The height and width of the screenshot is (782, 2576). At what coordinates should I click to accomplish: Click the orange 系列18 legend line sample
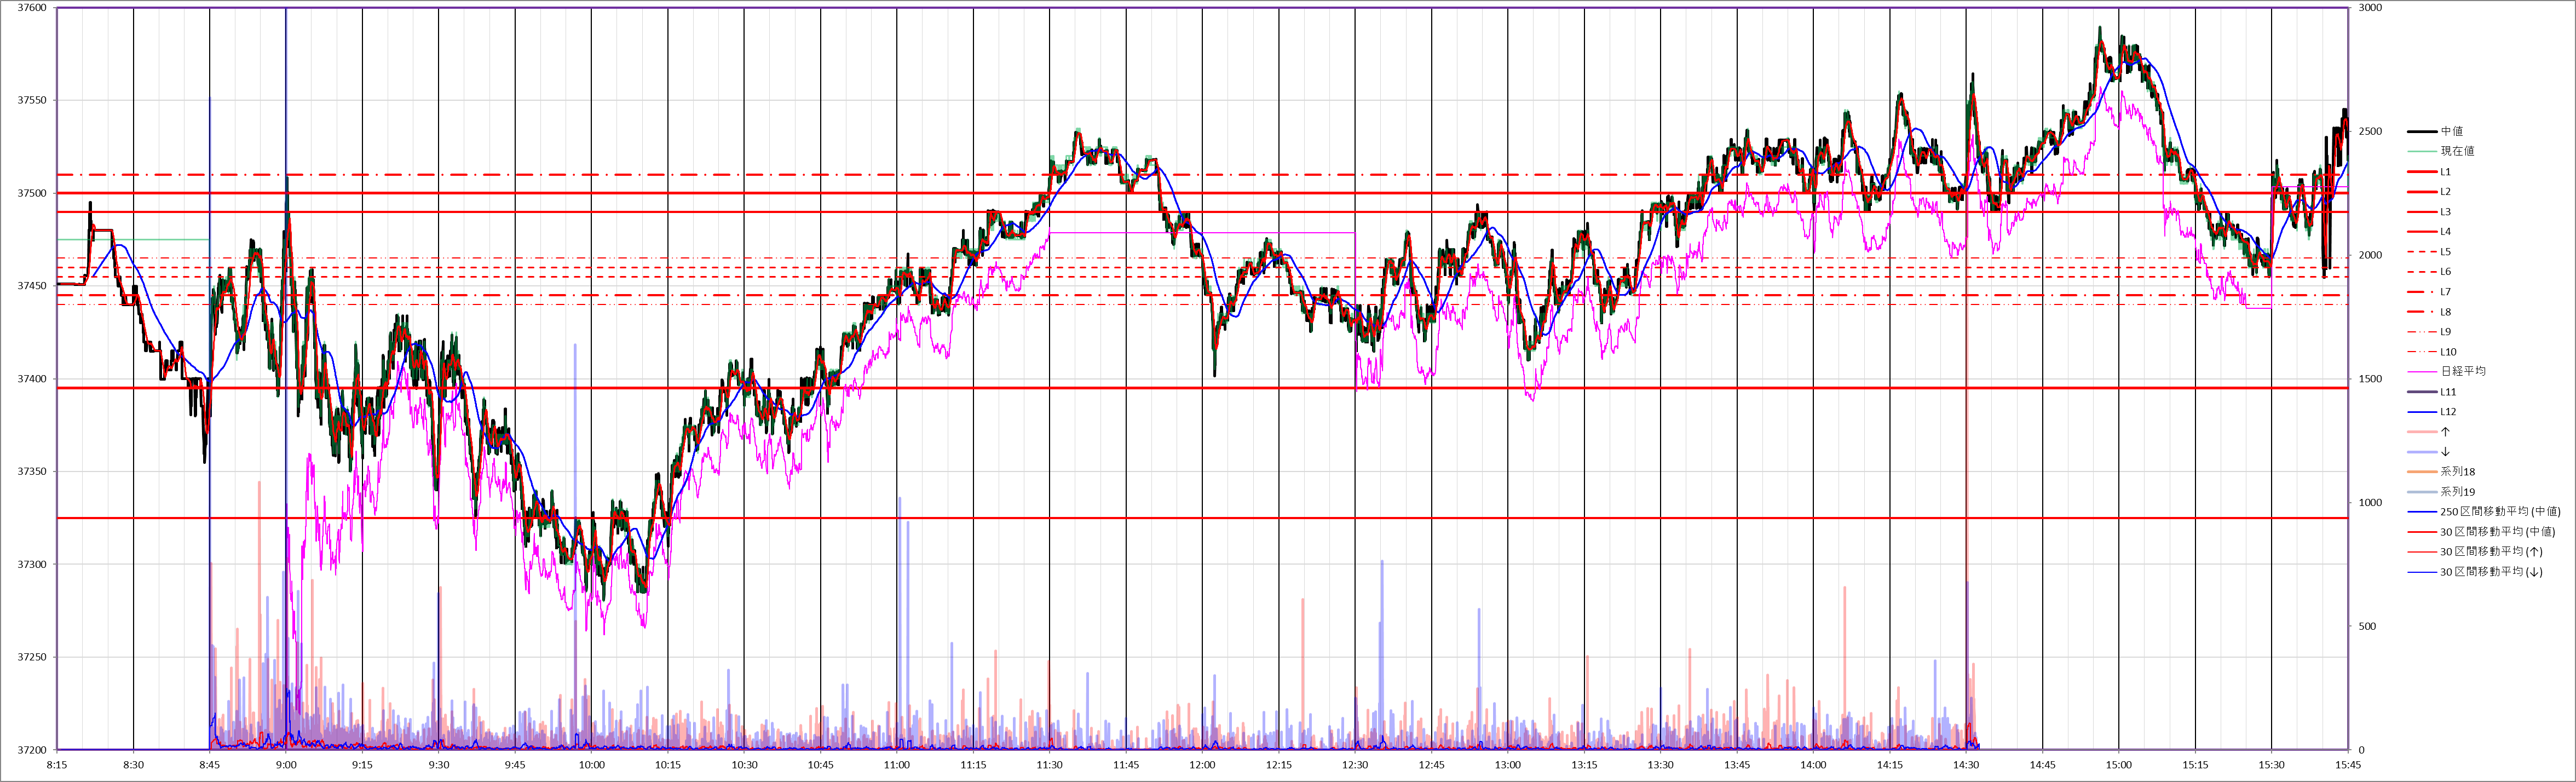click(2421, 472)
